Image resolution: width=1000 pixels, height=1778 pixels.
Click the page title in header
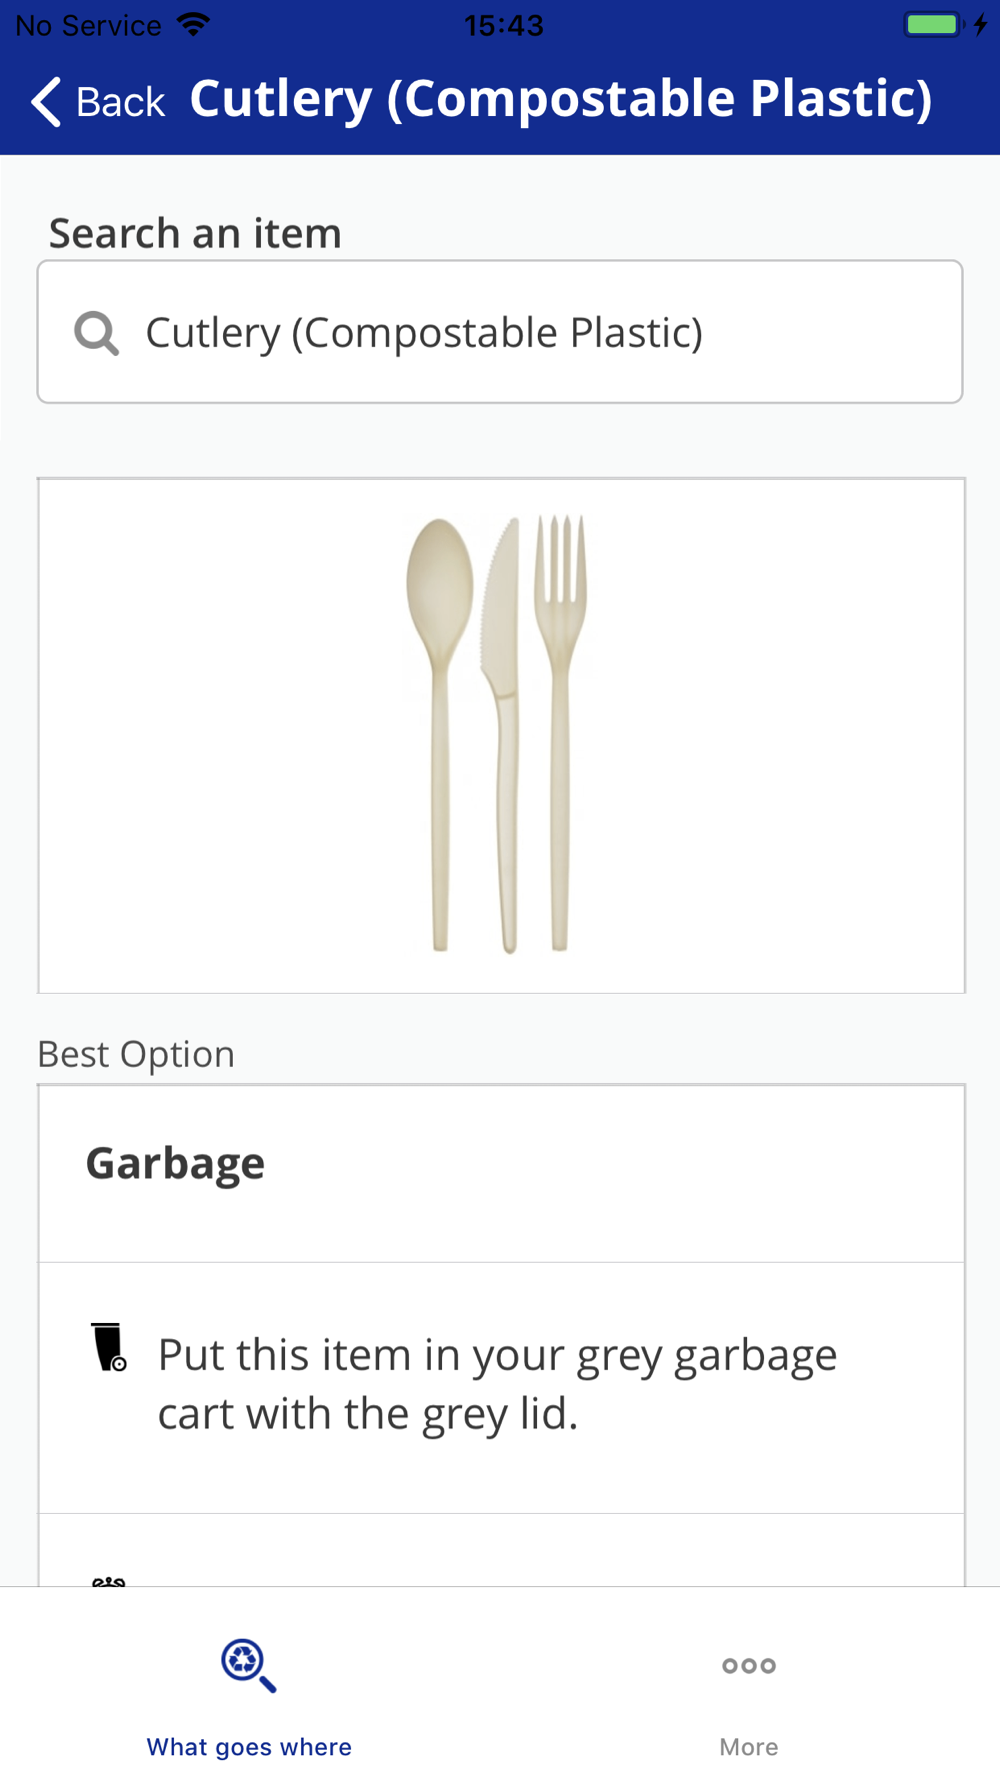[560, 100]
